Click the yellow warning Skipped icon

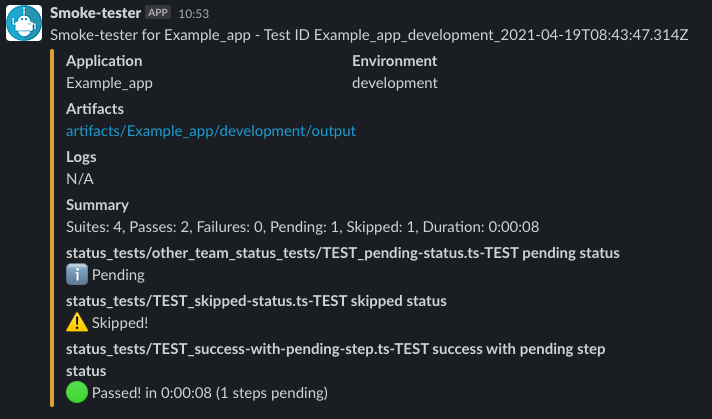(77, 322)
